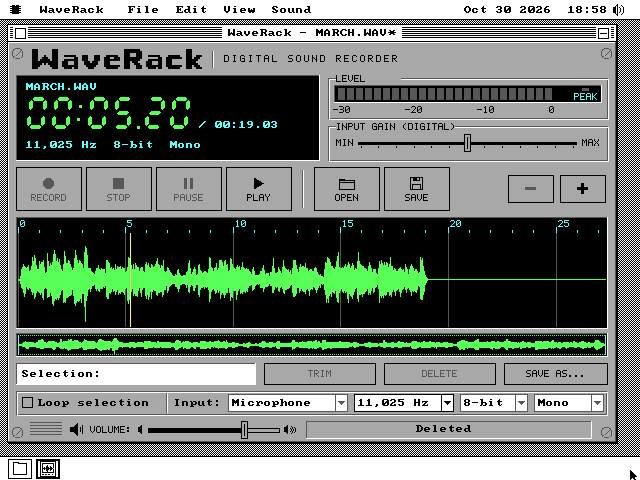Click the waveform overview strip
The width and height of the screenshot is (640, 480).
click(x=312, y=345)
